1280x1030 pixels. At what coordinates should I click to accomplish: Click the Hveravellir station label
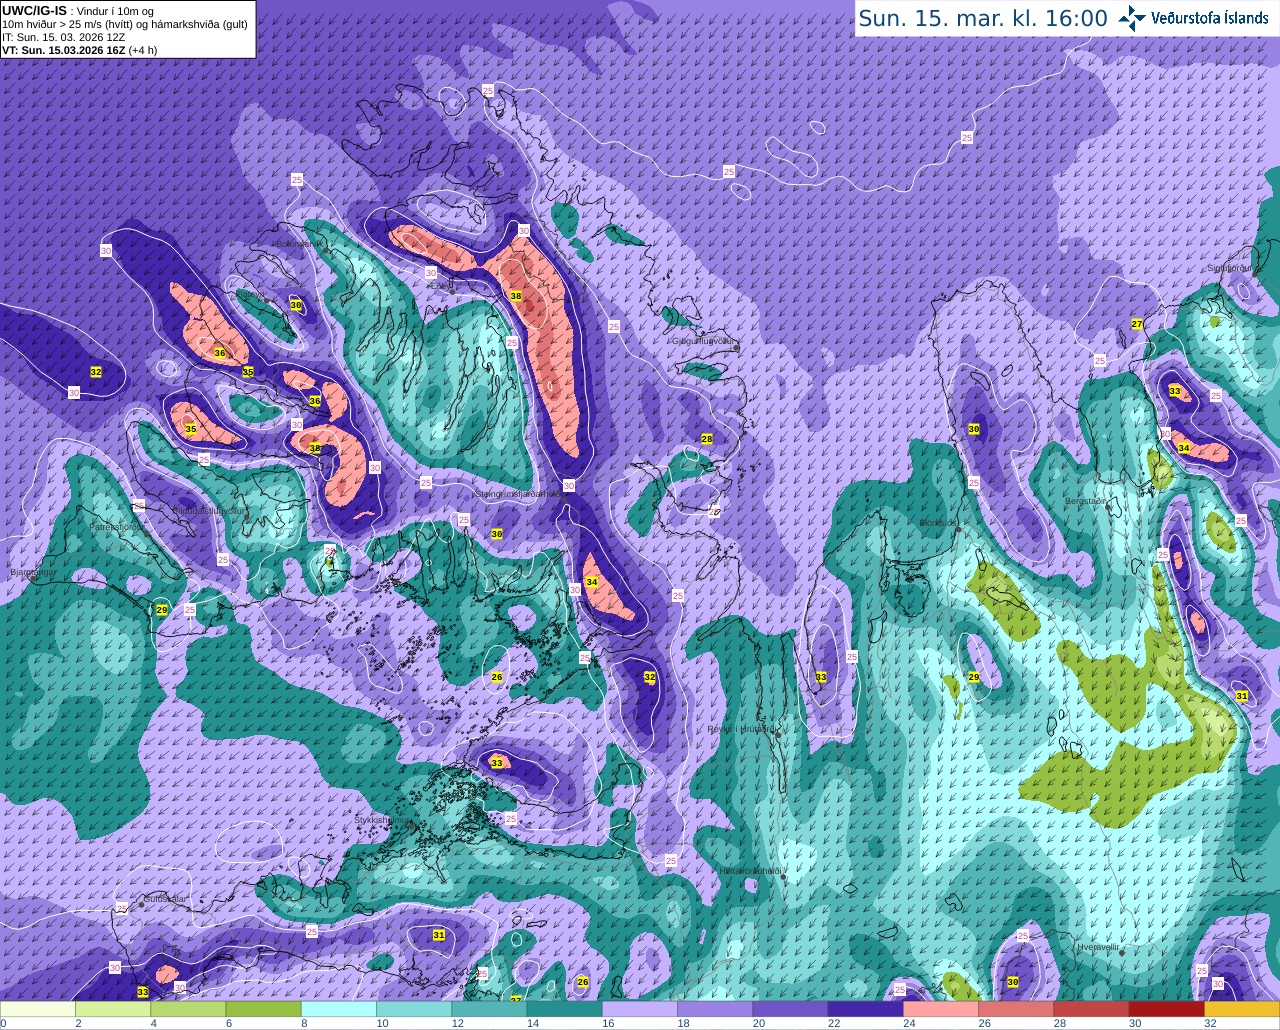click(1098, 946)
